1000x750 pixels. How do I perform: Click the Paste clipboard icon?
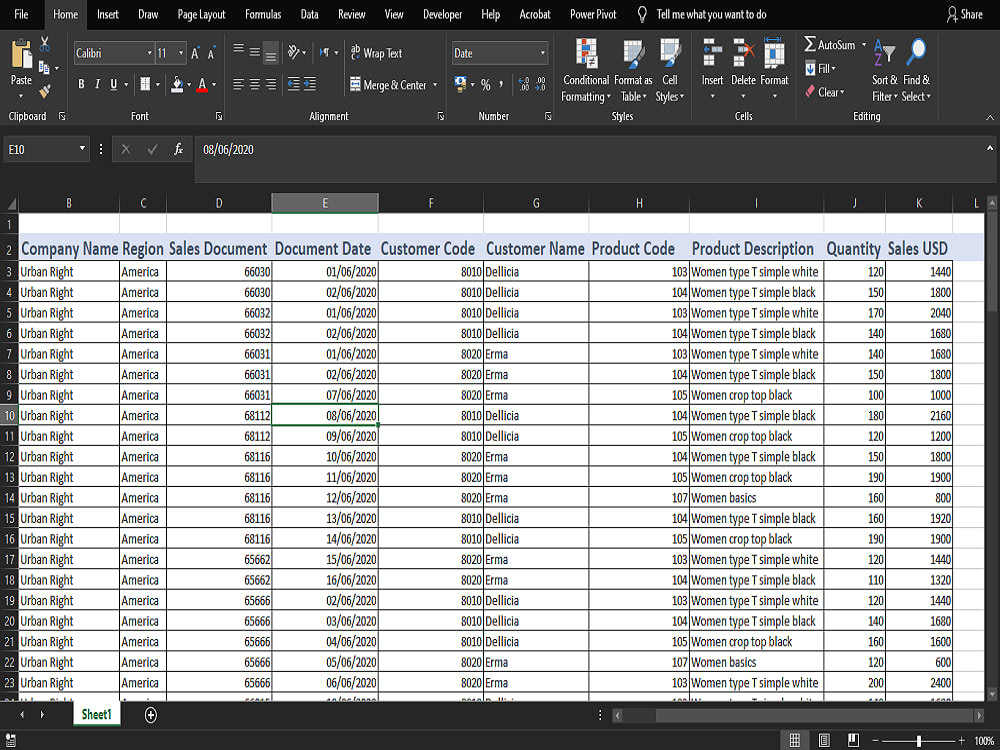click(21, 56)
